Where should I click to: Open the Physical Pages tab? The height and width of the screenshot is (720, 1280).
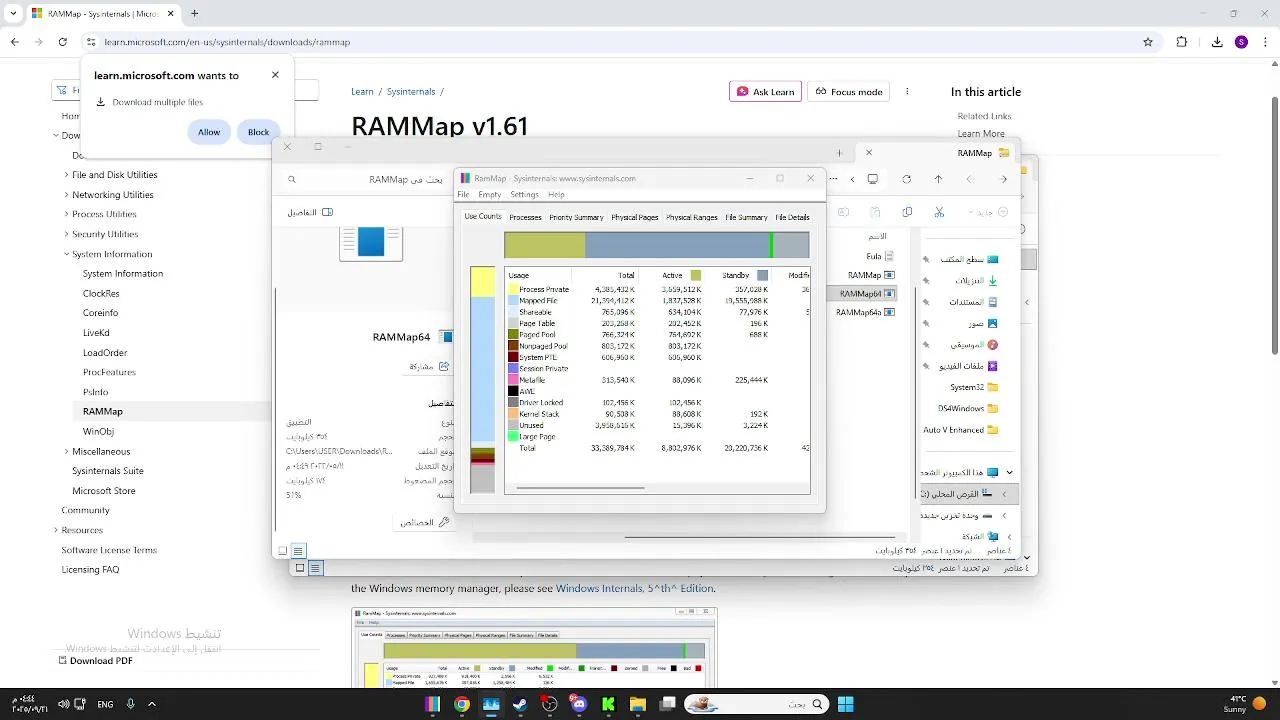point(635,217)
